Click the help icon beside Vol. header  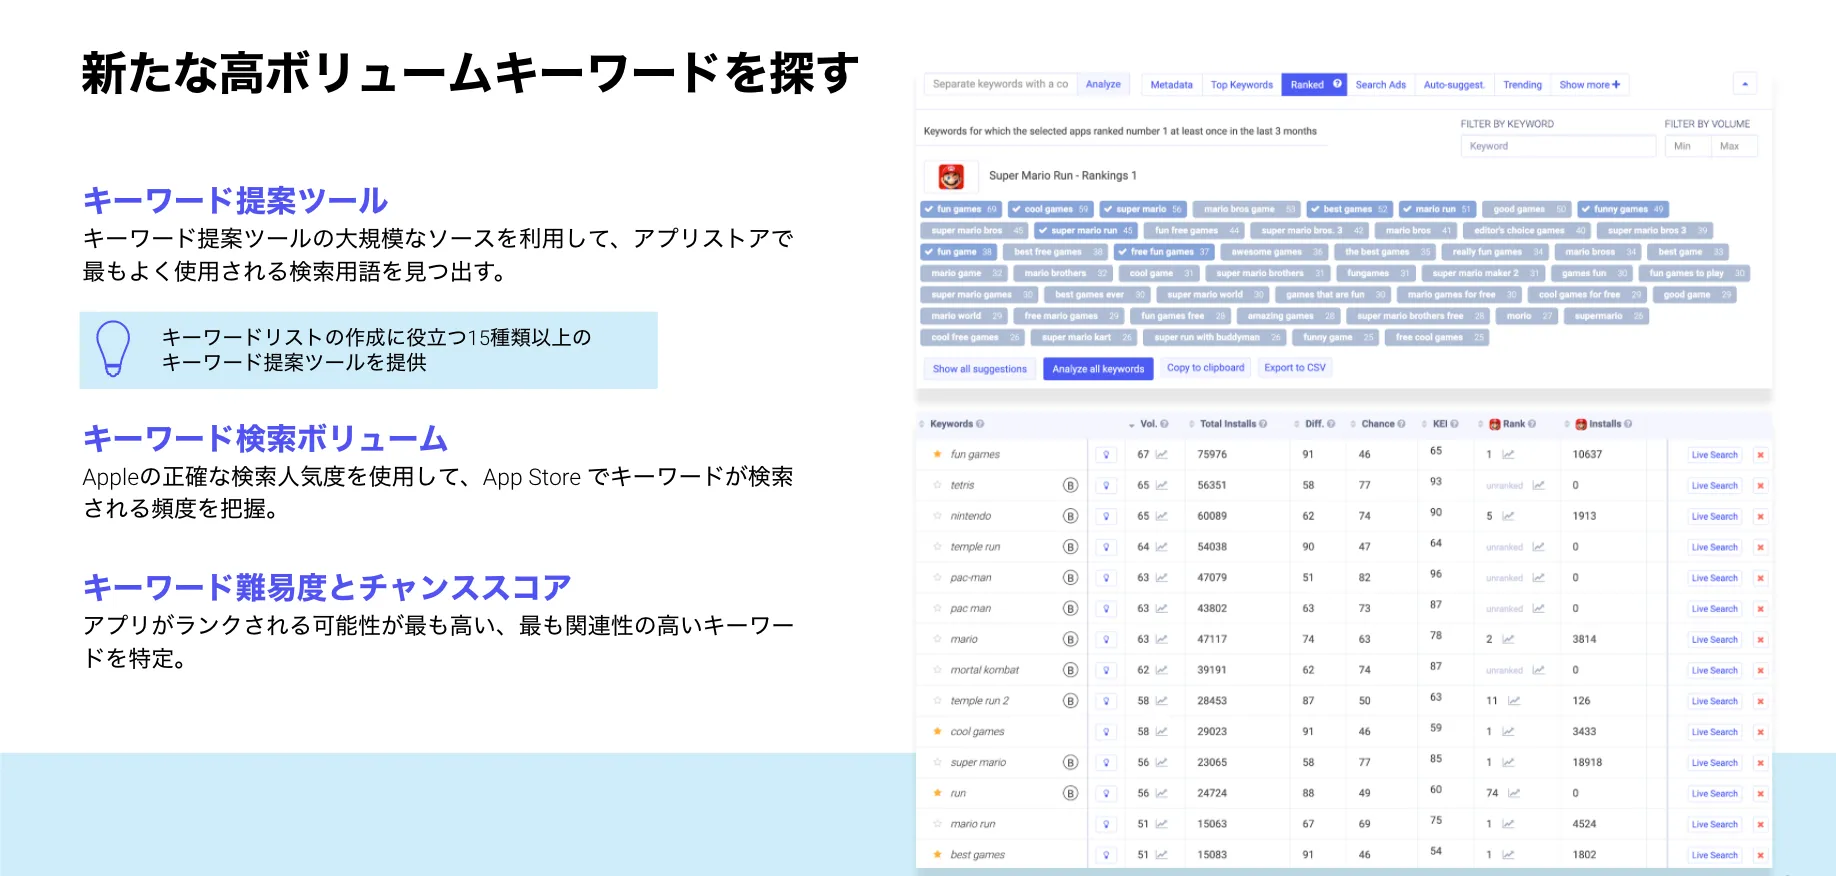(1164, 424)
